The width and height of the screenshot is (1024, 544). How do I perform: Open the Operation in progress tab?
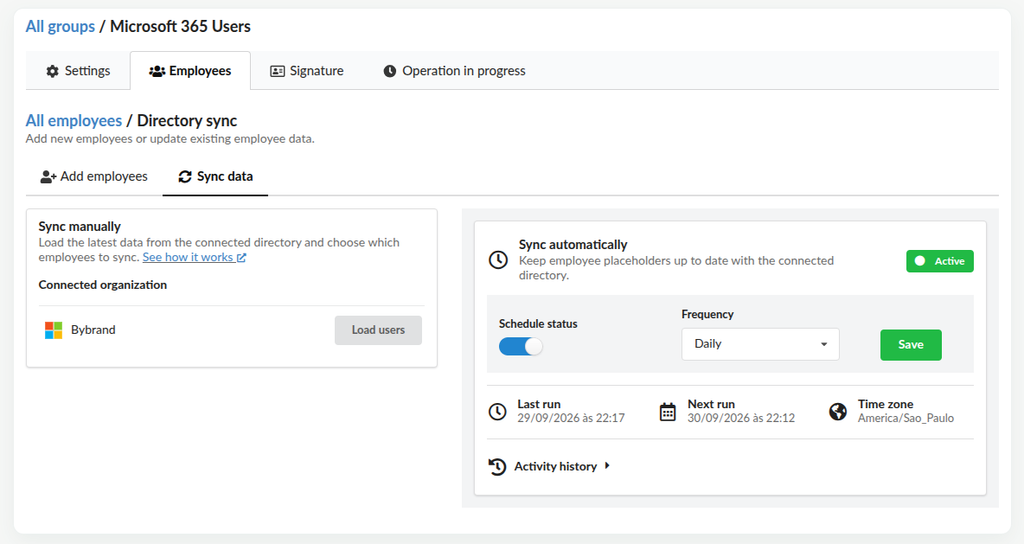click(454, 71)
